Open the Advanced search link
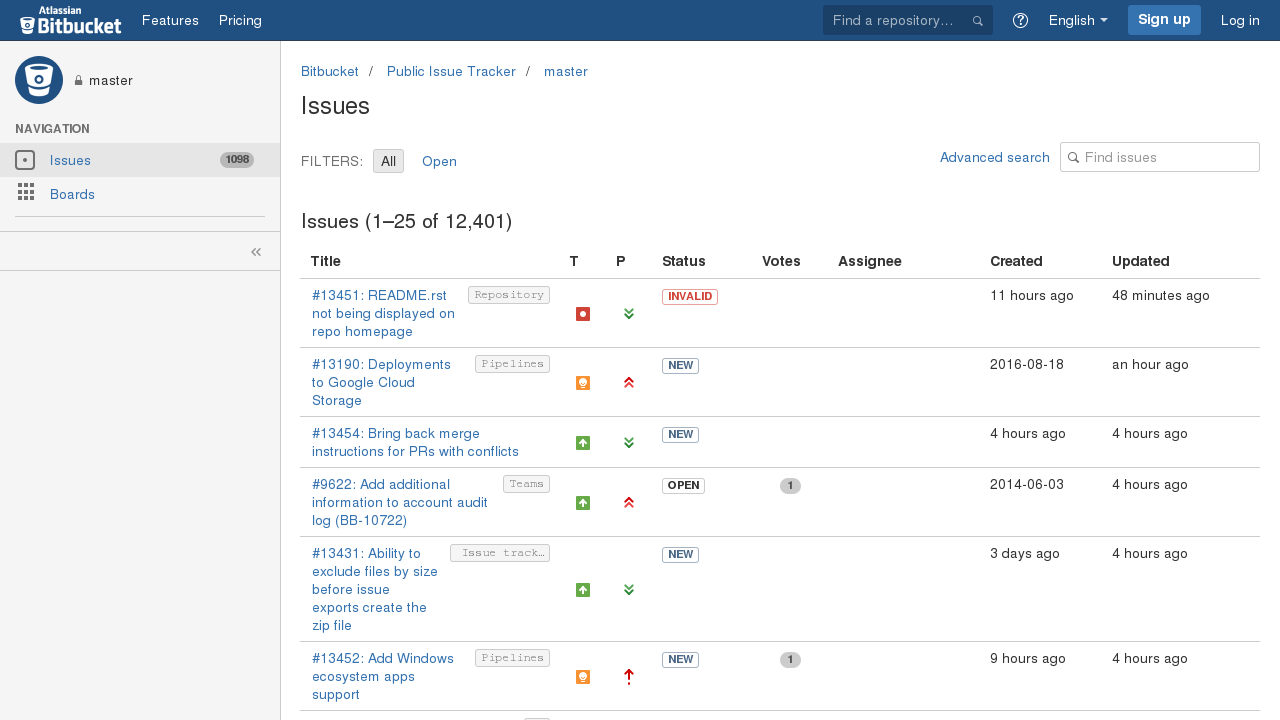This screenshot has height=720, width=1280. [x=995, y=157]
